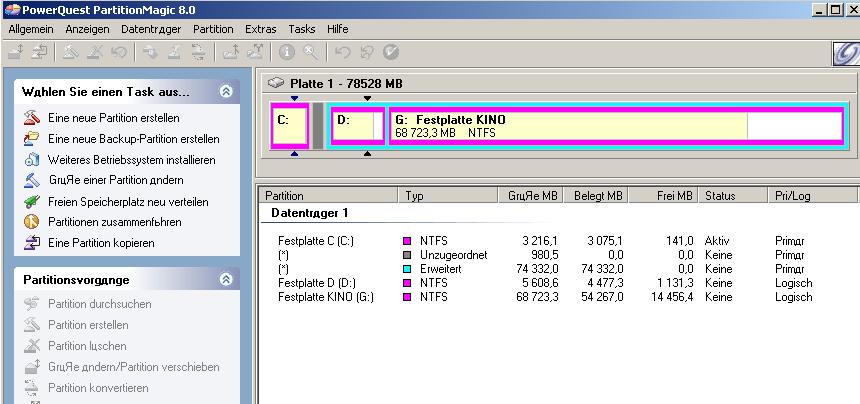Click 'Eine neue Backup-Partition erstellen' link
This screenshot has width=860, height=404.
click(x=134, y=139)
